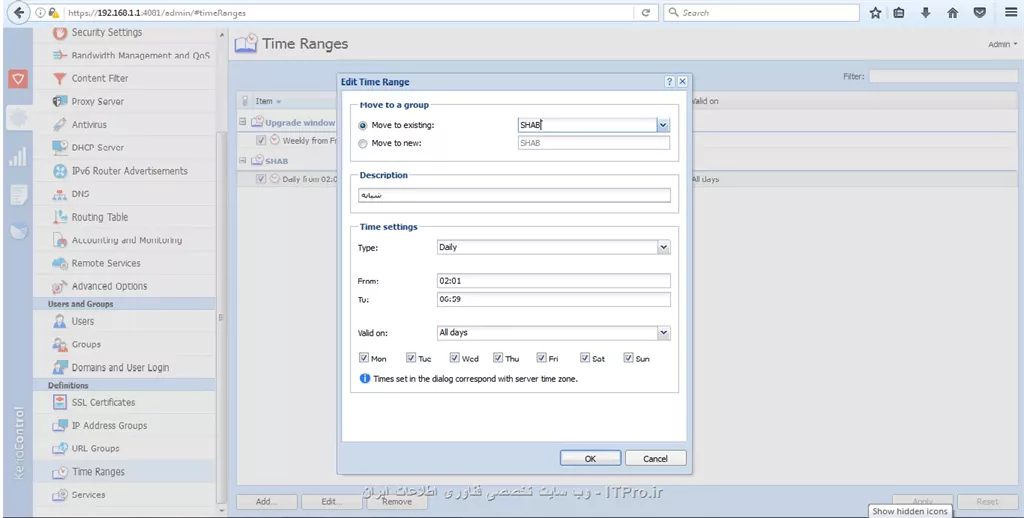This screenshot has width=1024, height=518.
Task: Click the To time field 06:59
Action: tap(553, 299)
